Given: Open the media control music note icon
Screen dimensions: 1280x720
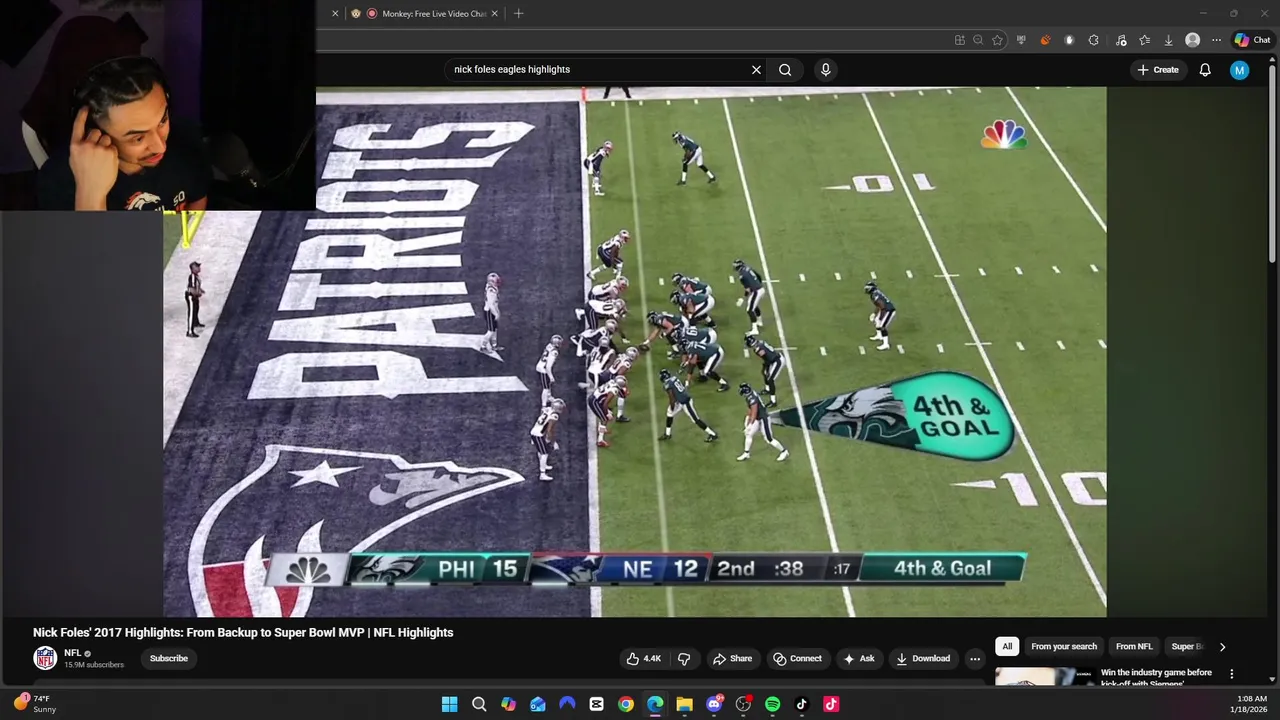Looking at the screenshot, I should point(1121,40).
